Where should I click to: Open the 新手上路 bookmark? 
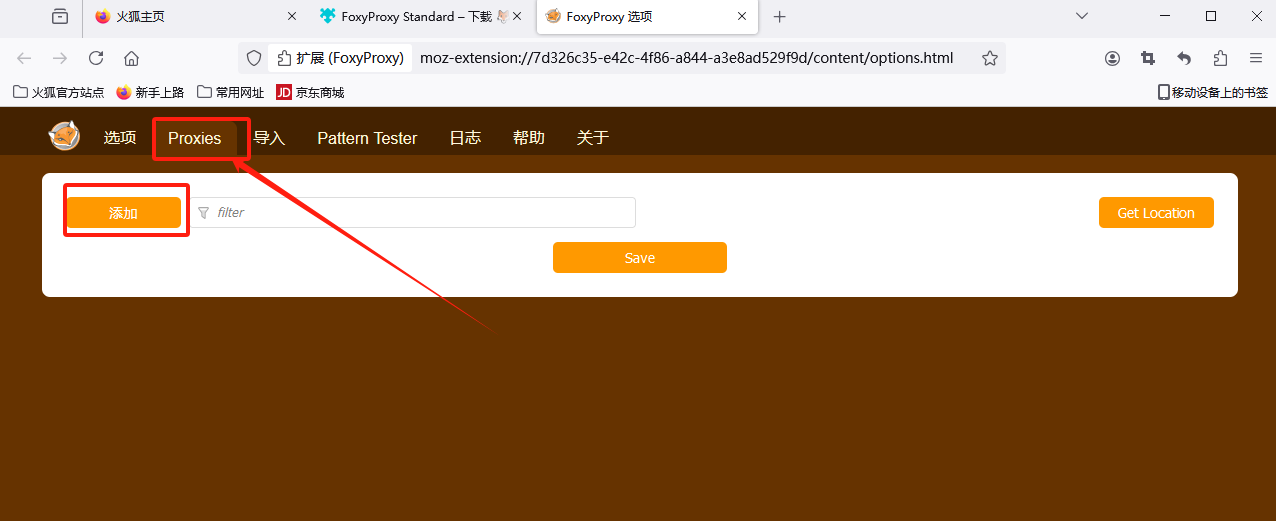(150, 92)
